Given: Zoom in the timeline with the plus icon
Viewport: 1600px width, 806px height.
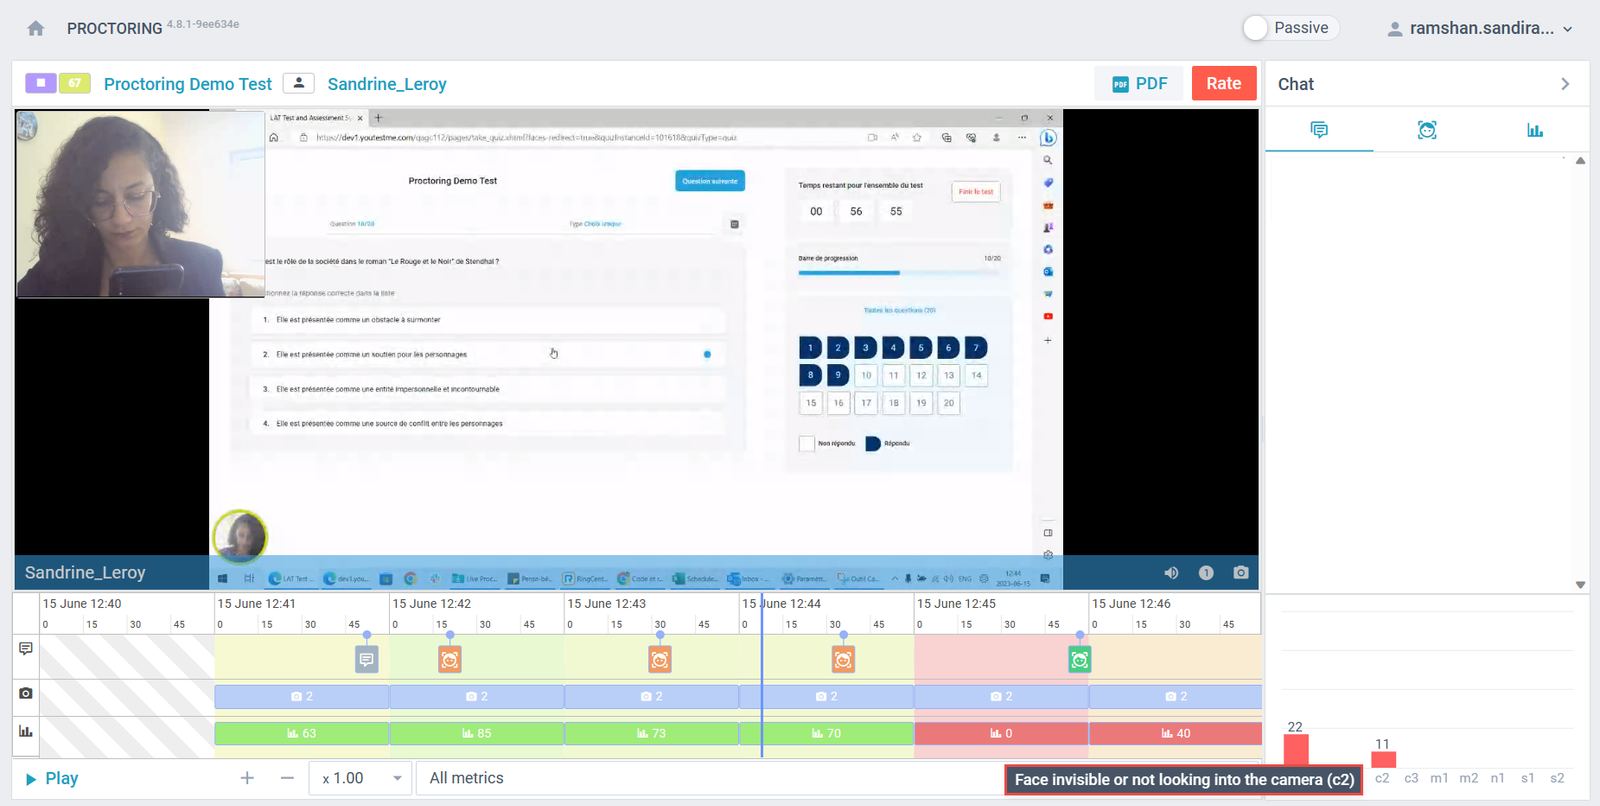Looking at the screenshot, I should pos(247,778).
